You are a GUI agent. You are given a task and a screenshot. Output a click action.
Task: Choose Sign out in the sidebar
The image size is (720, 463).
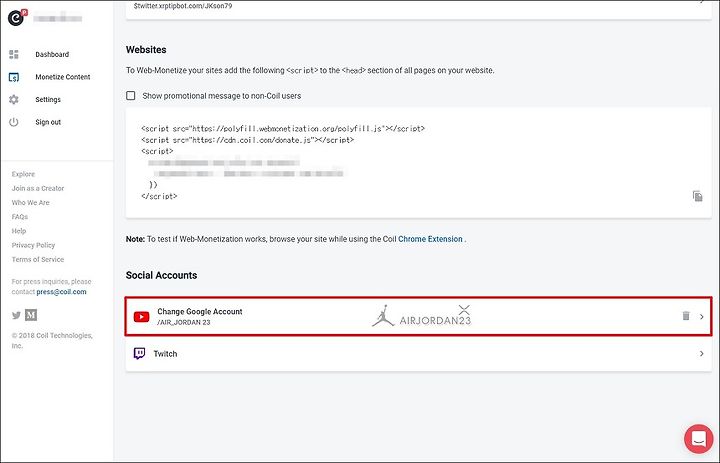48,122
